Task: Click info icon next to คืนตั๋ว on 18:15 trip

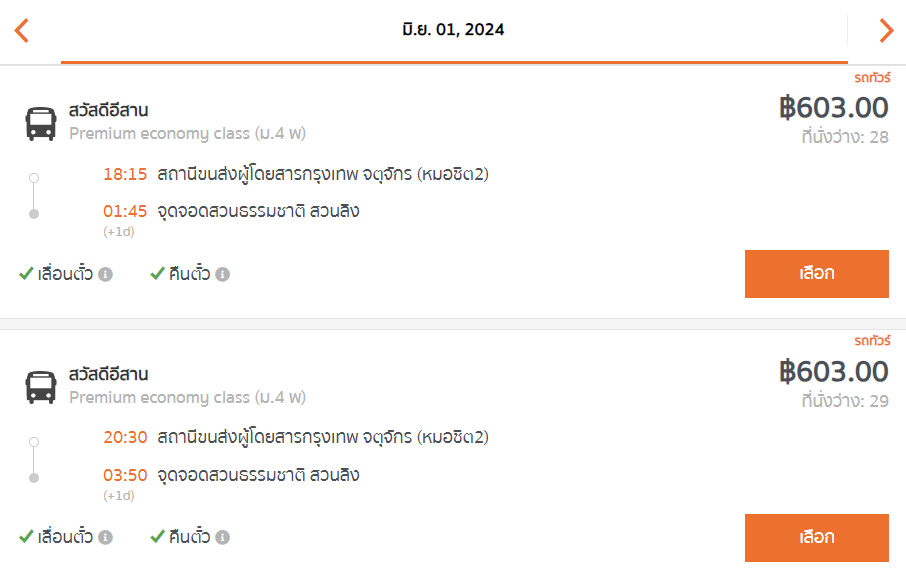Action: (x=222, y=274)
